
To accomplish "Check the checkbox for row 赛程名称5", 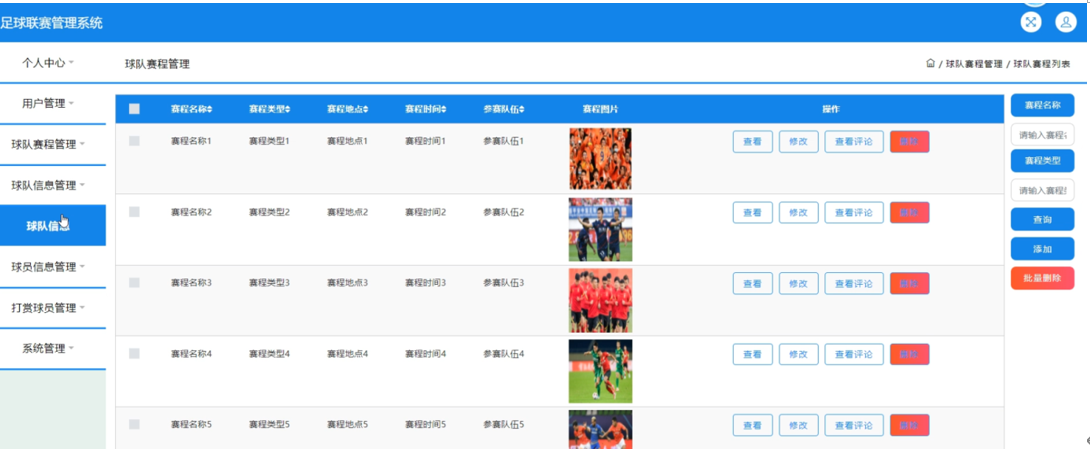I will pyautogui.click(x=134, y=425).
